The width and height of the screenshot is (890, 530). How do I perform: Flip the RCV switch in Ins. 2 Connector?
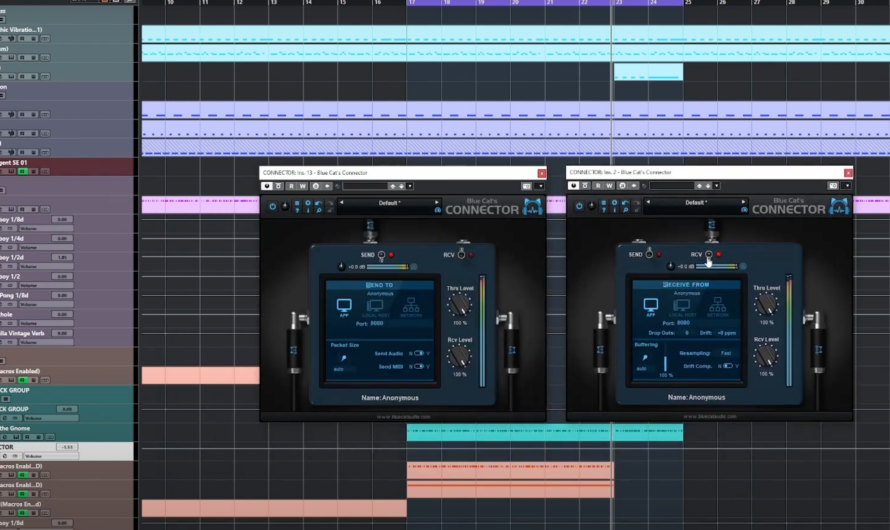(x=709, y=255)
